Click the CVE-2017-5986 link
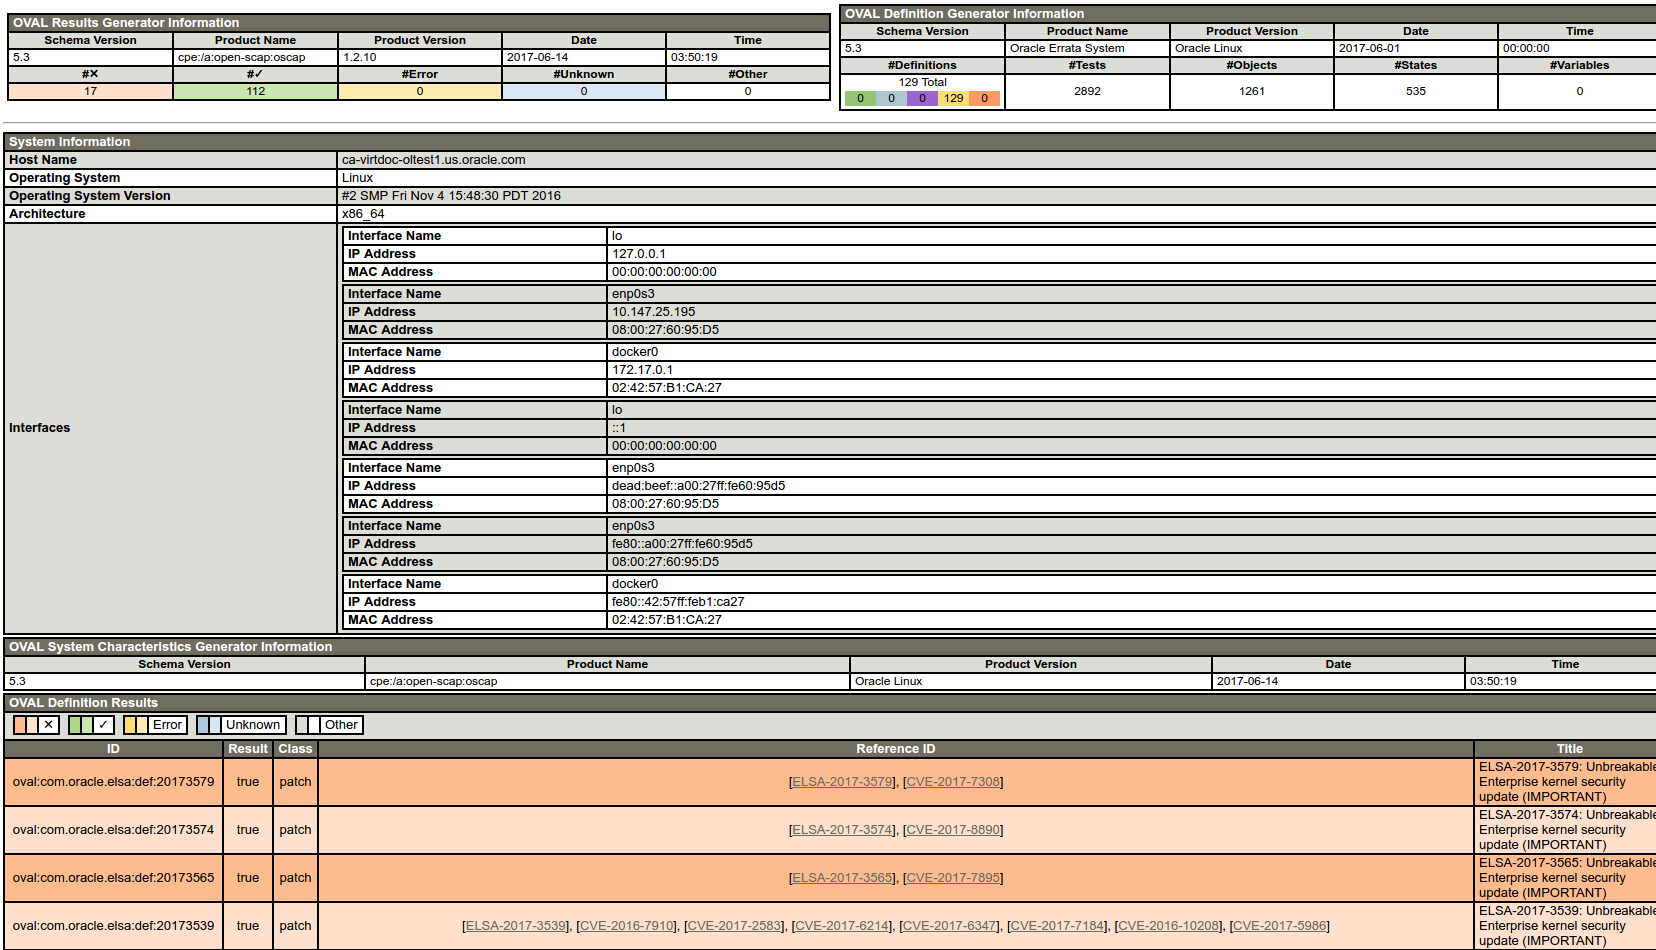 (1280, 926)
